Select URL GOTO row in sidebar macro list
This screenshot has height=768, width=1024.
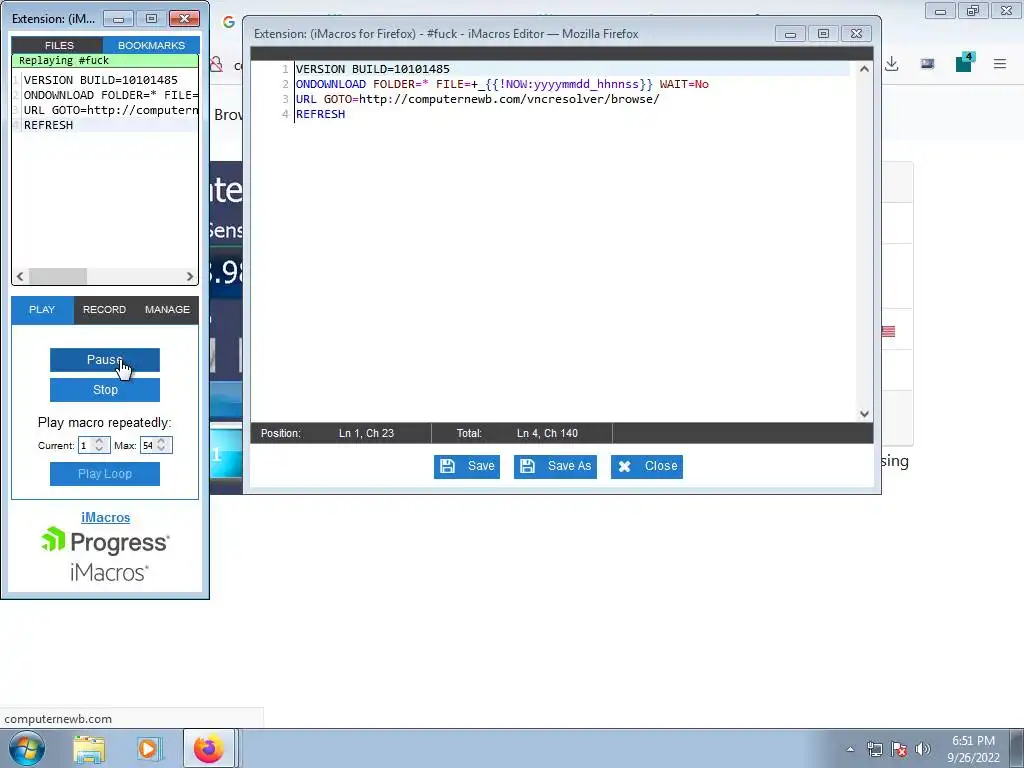coord(104,110)
